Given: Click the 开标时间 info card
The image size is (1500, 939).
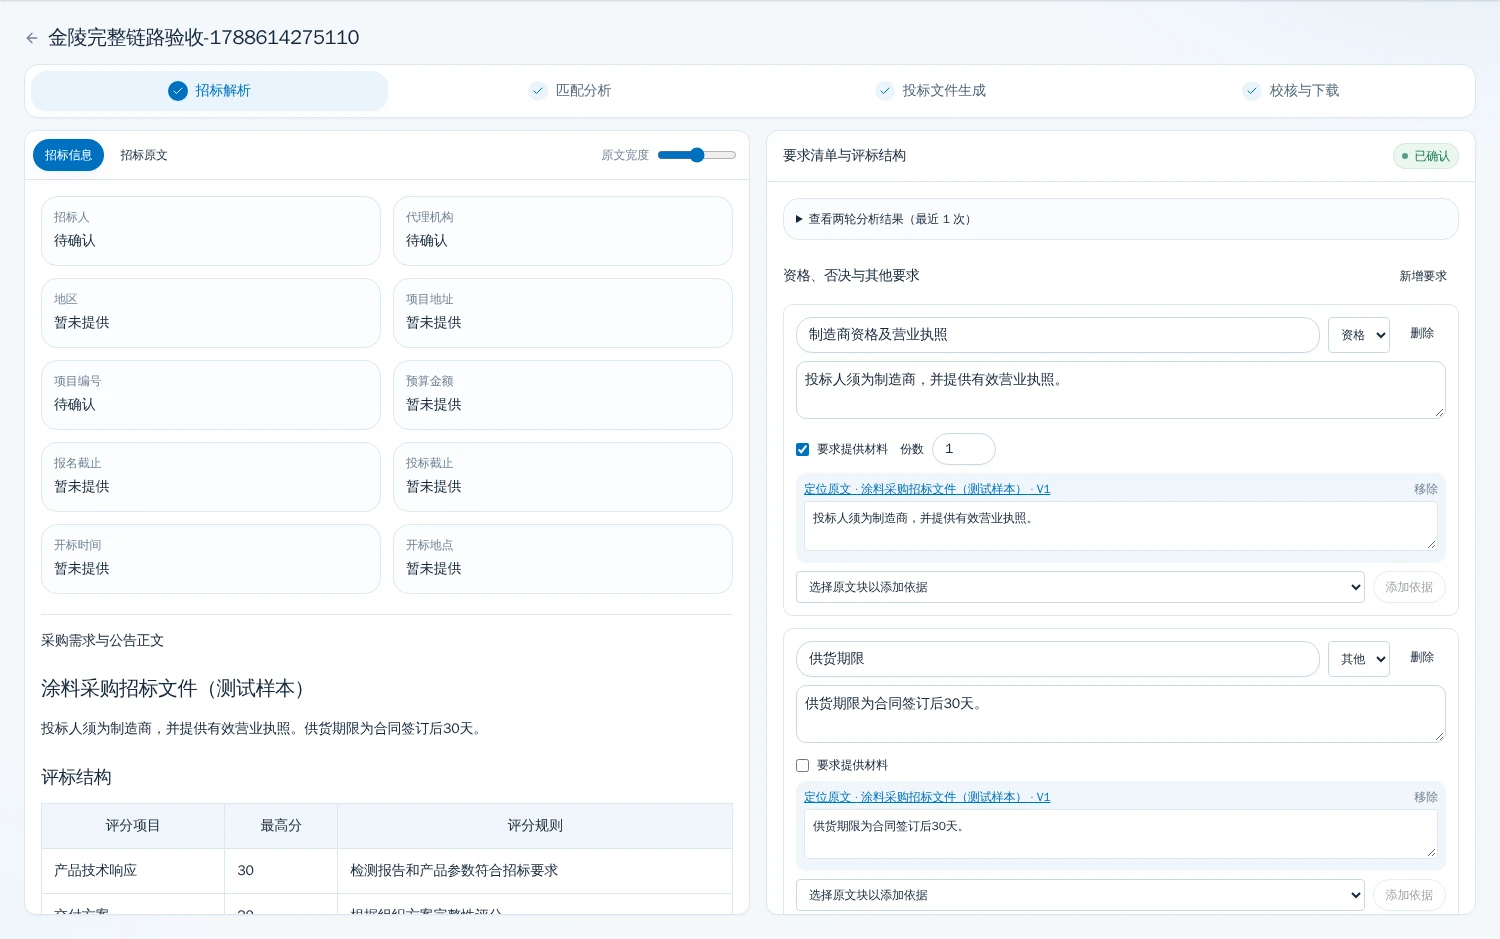Looking at the screenshot, I should 211,559.
